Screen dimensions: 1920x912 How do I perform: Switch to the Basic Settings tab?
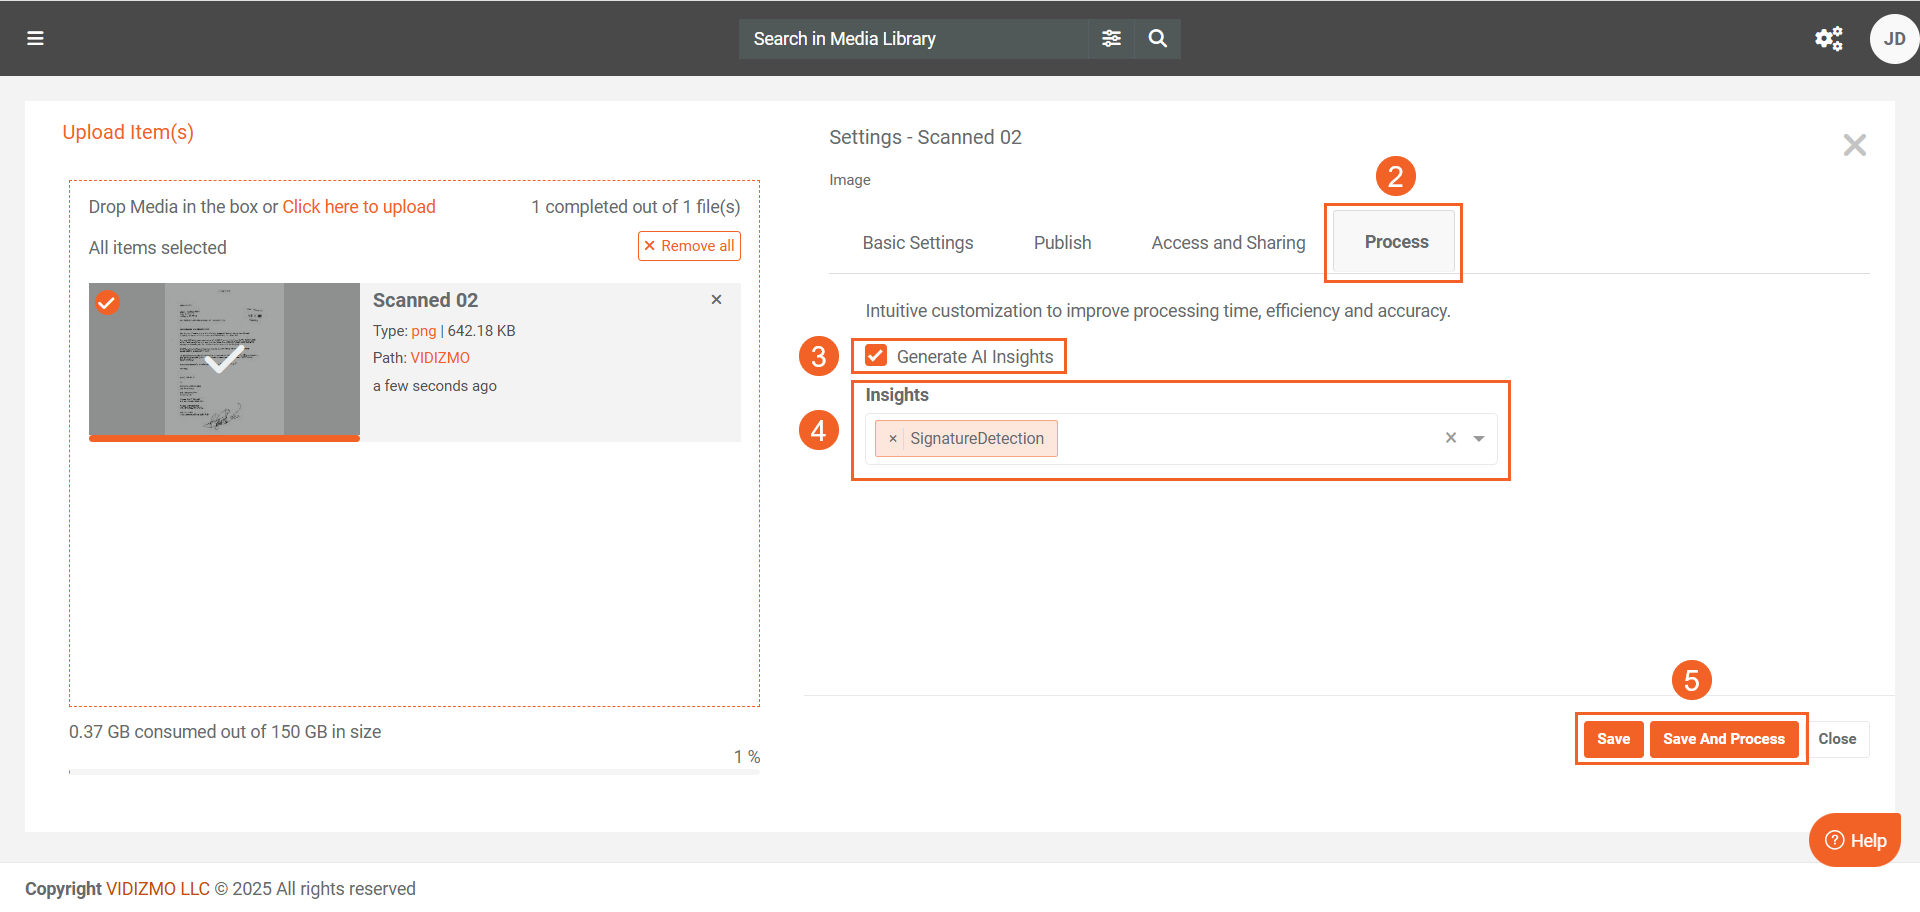click(917, 243)
